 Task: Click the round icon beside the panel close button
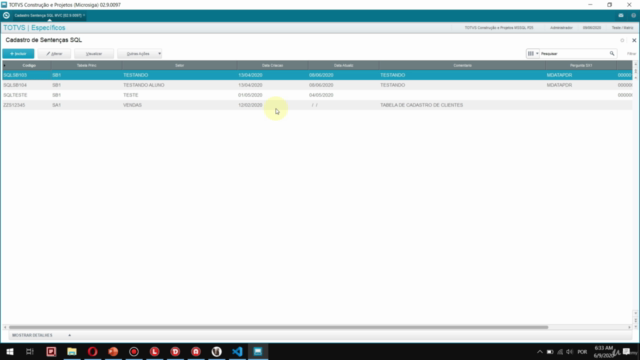click(622, 40)
